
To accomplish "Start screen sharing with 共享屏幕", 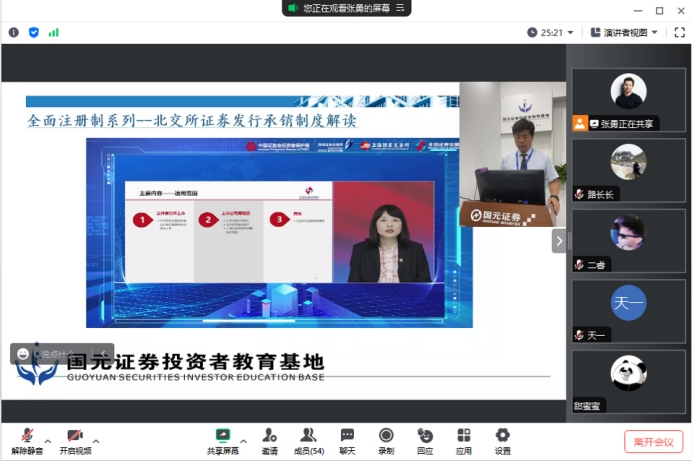I will (223, 442).
